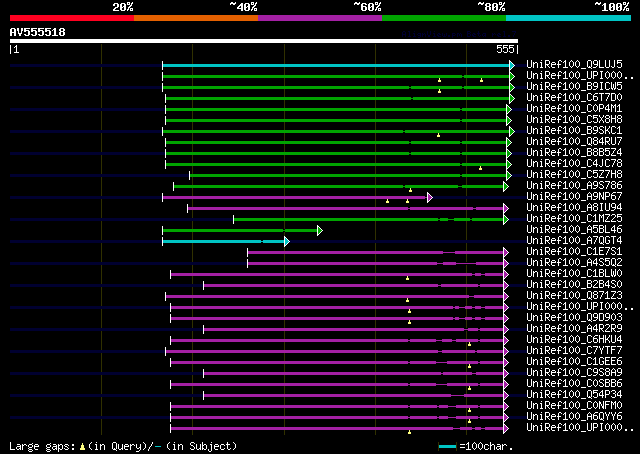Click the yellow gap marker under the UniRef100_A9S786 bar
This screenshot has height=454, width=640.
[410, 190]
